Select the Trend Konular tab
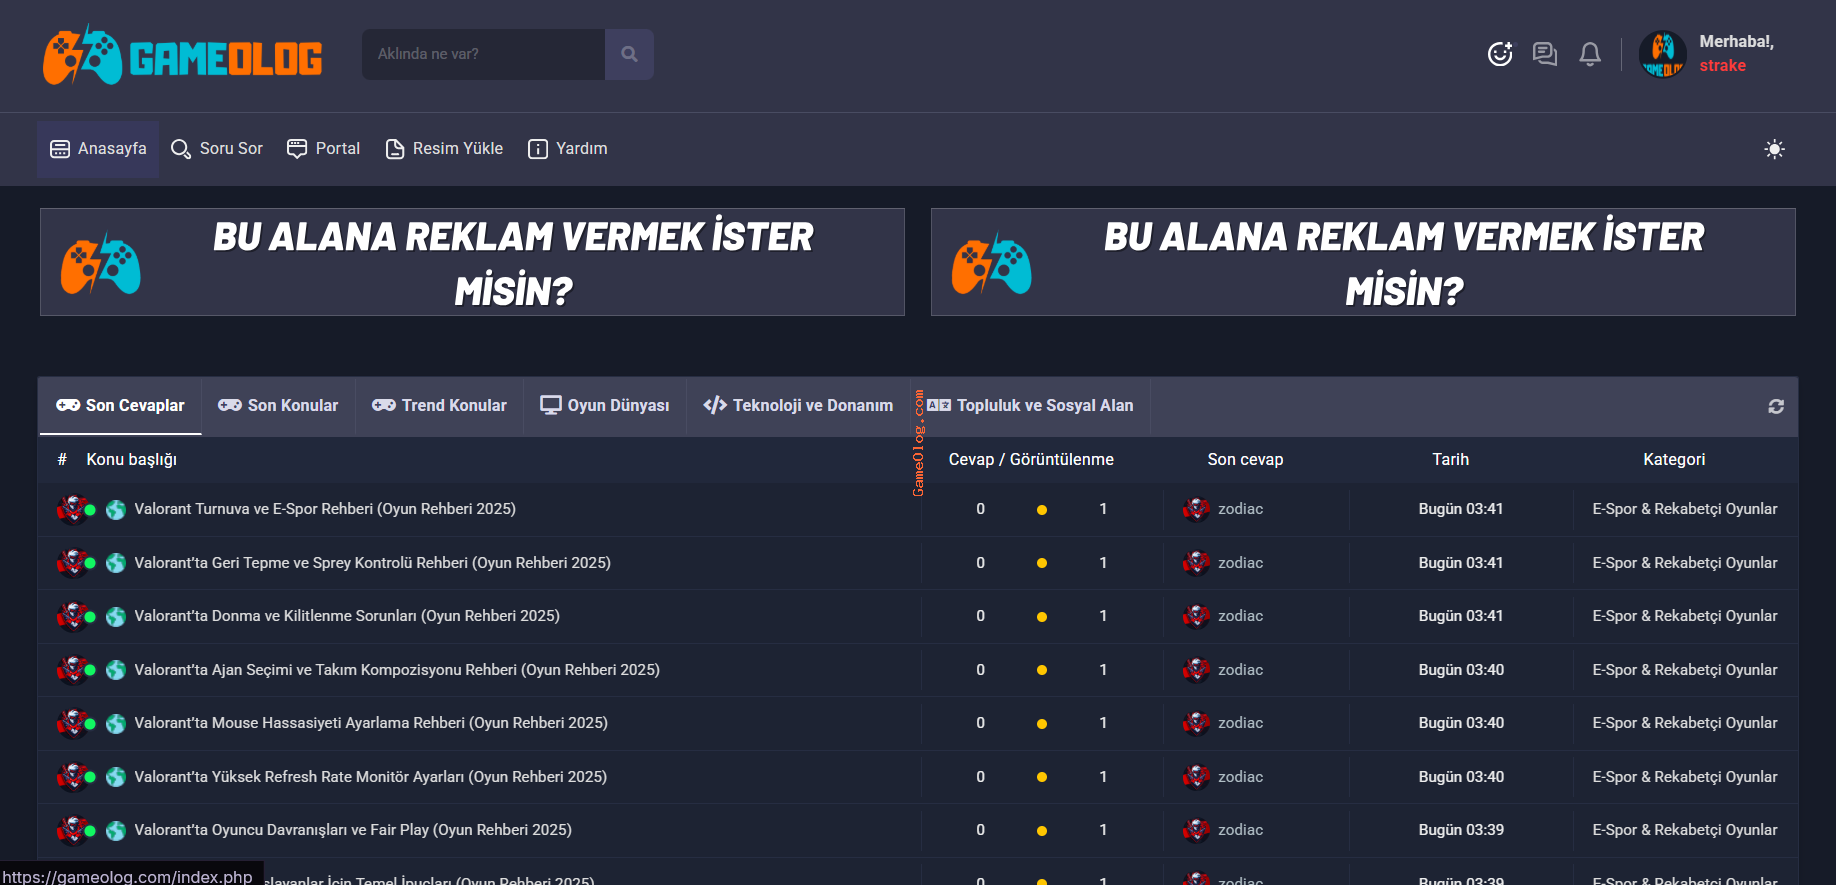 click(440, 406)
